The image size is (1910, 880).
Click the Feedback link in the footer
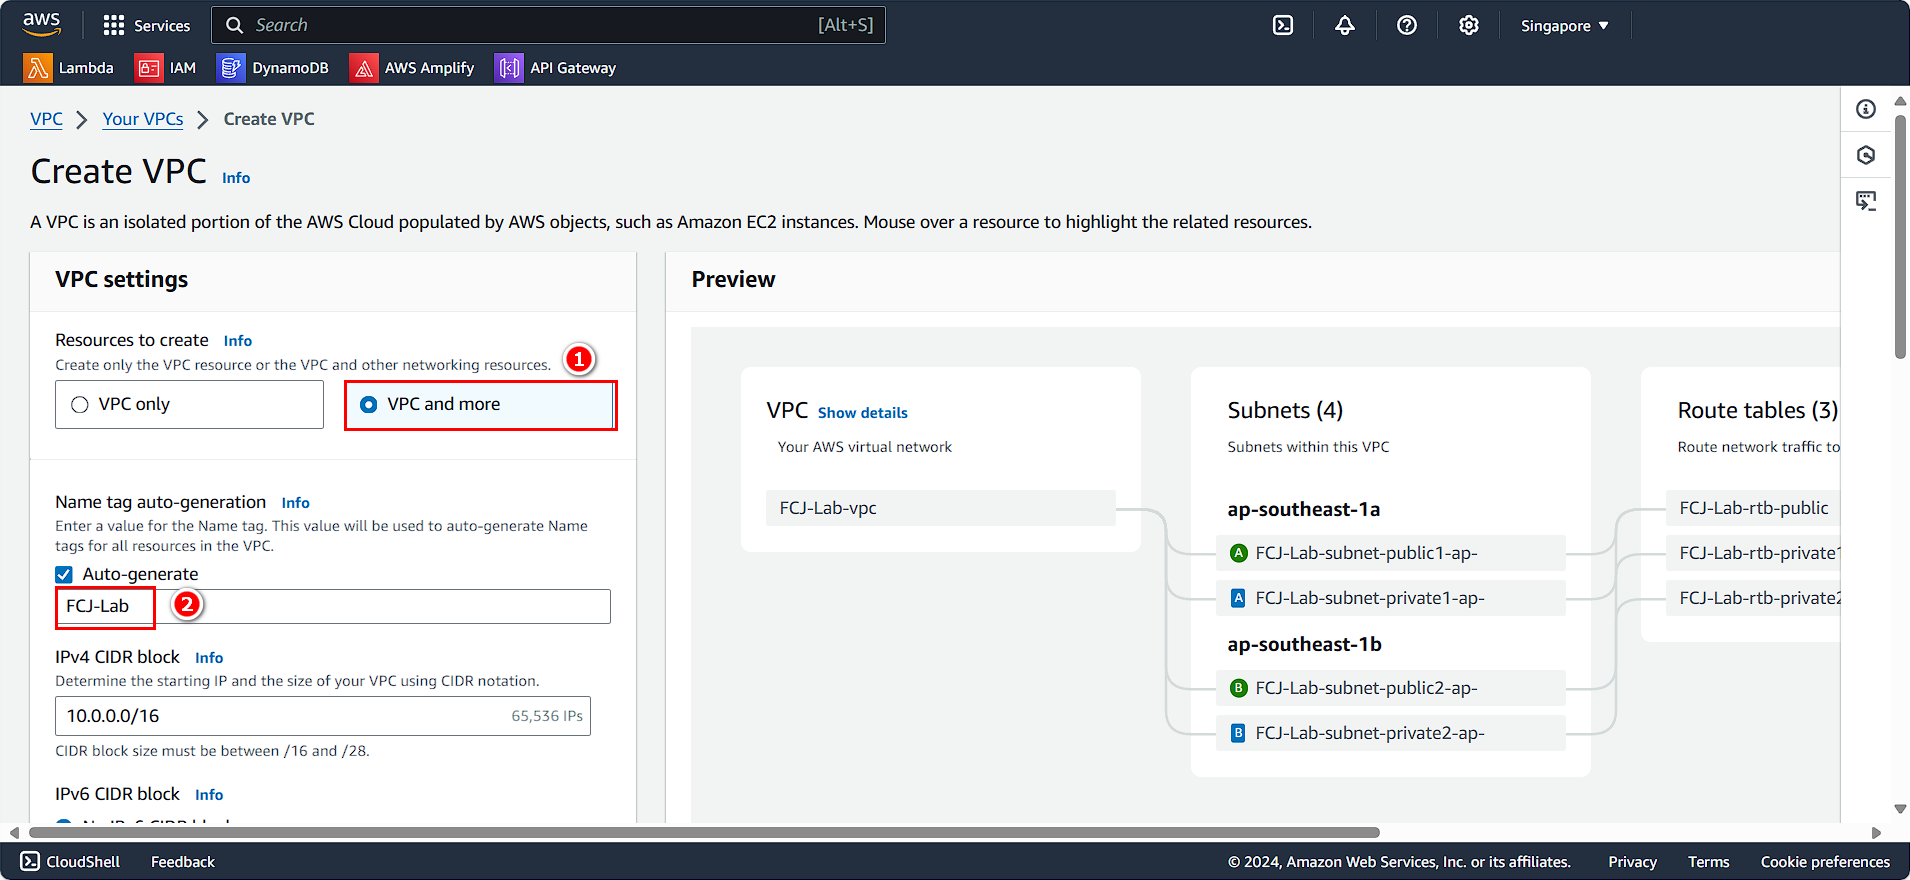pyautogui.click(x=183, y=862)
